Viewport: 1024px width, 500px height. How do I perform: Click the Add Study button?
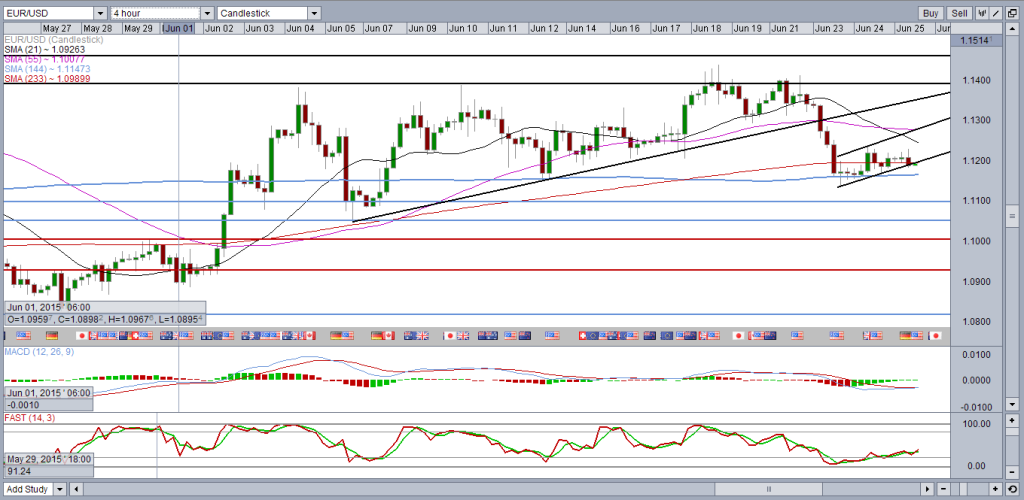coord(29,489)
